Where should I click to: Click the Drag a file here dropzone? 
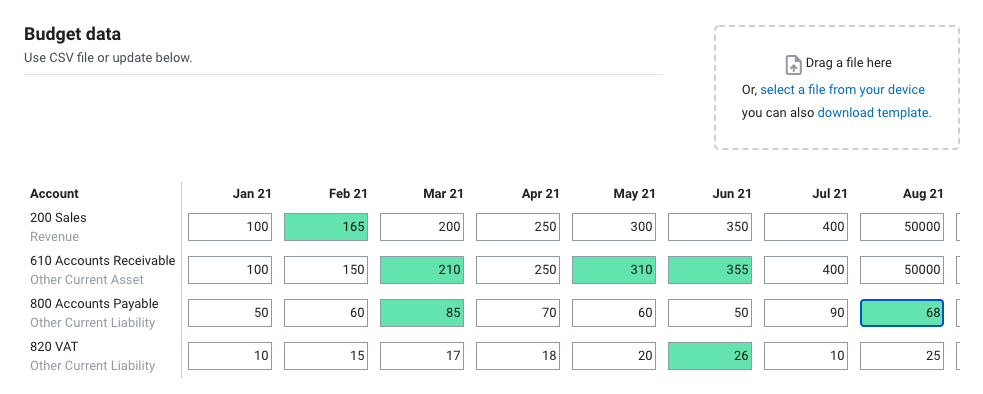tap(837, 88)
